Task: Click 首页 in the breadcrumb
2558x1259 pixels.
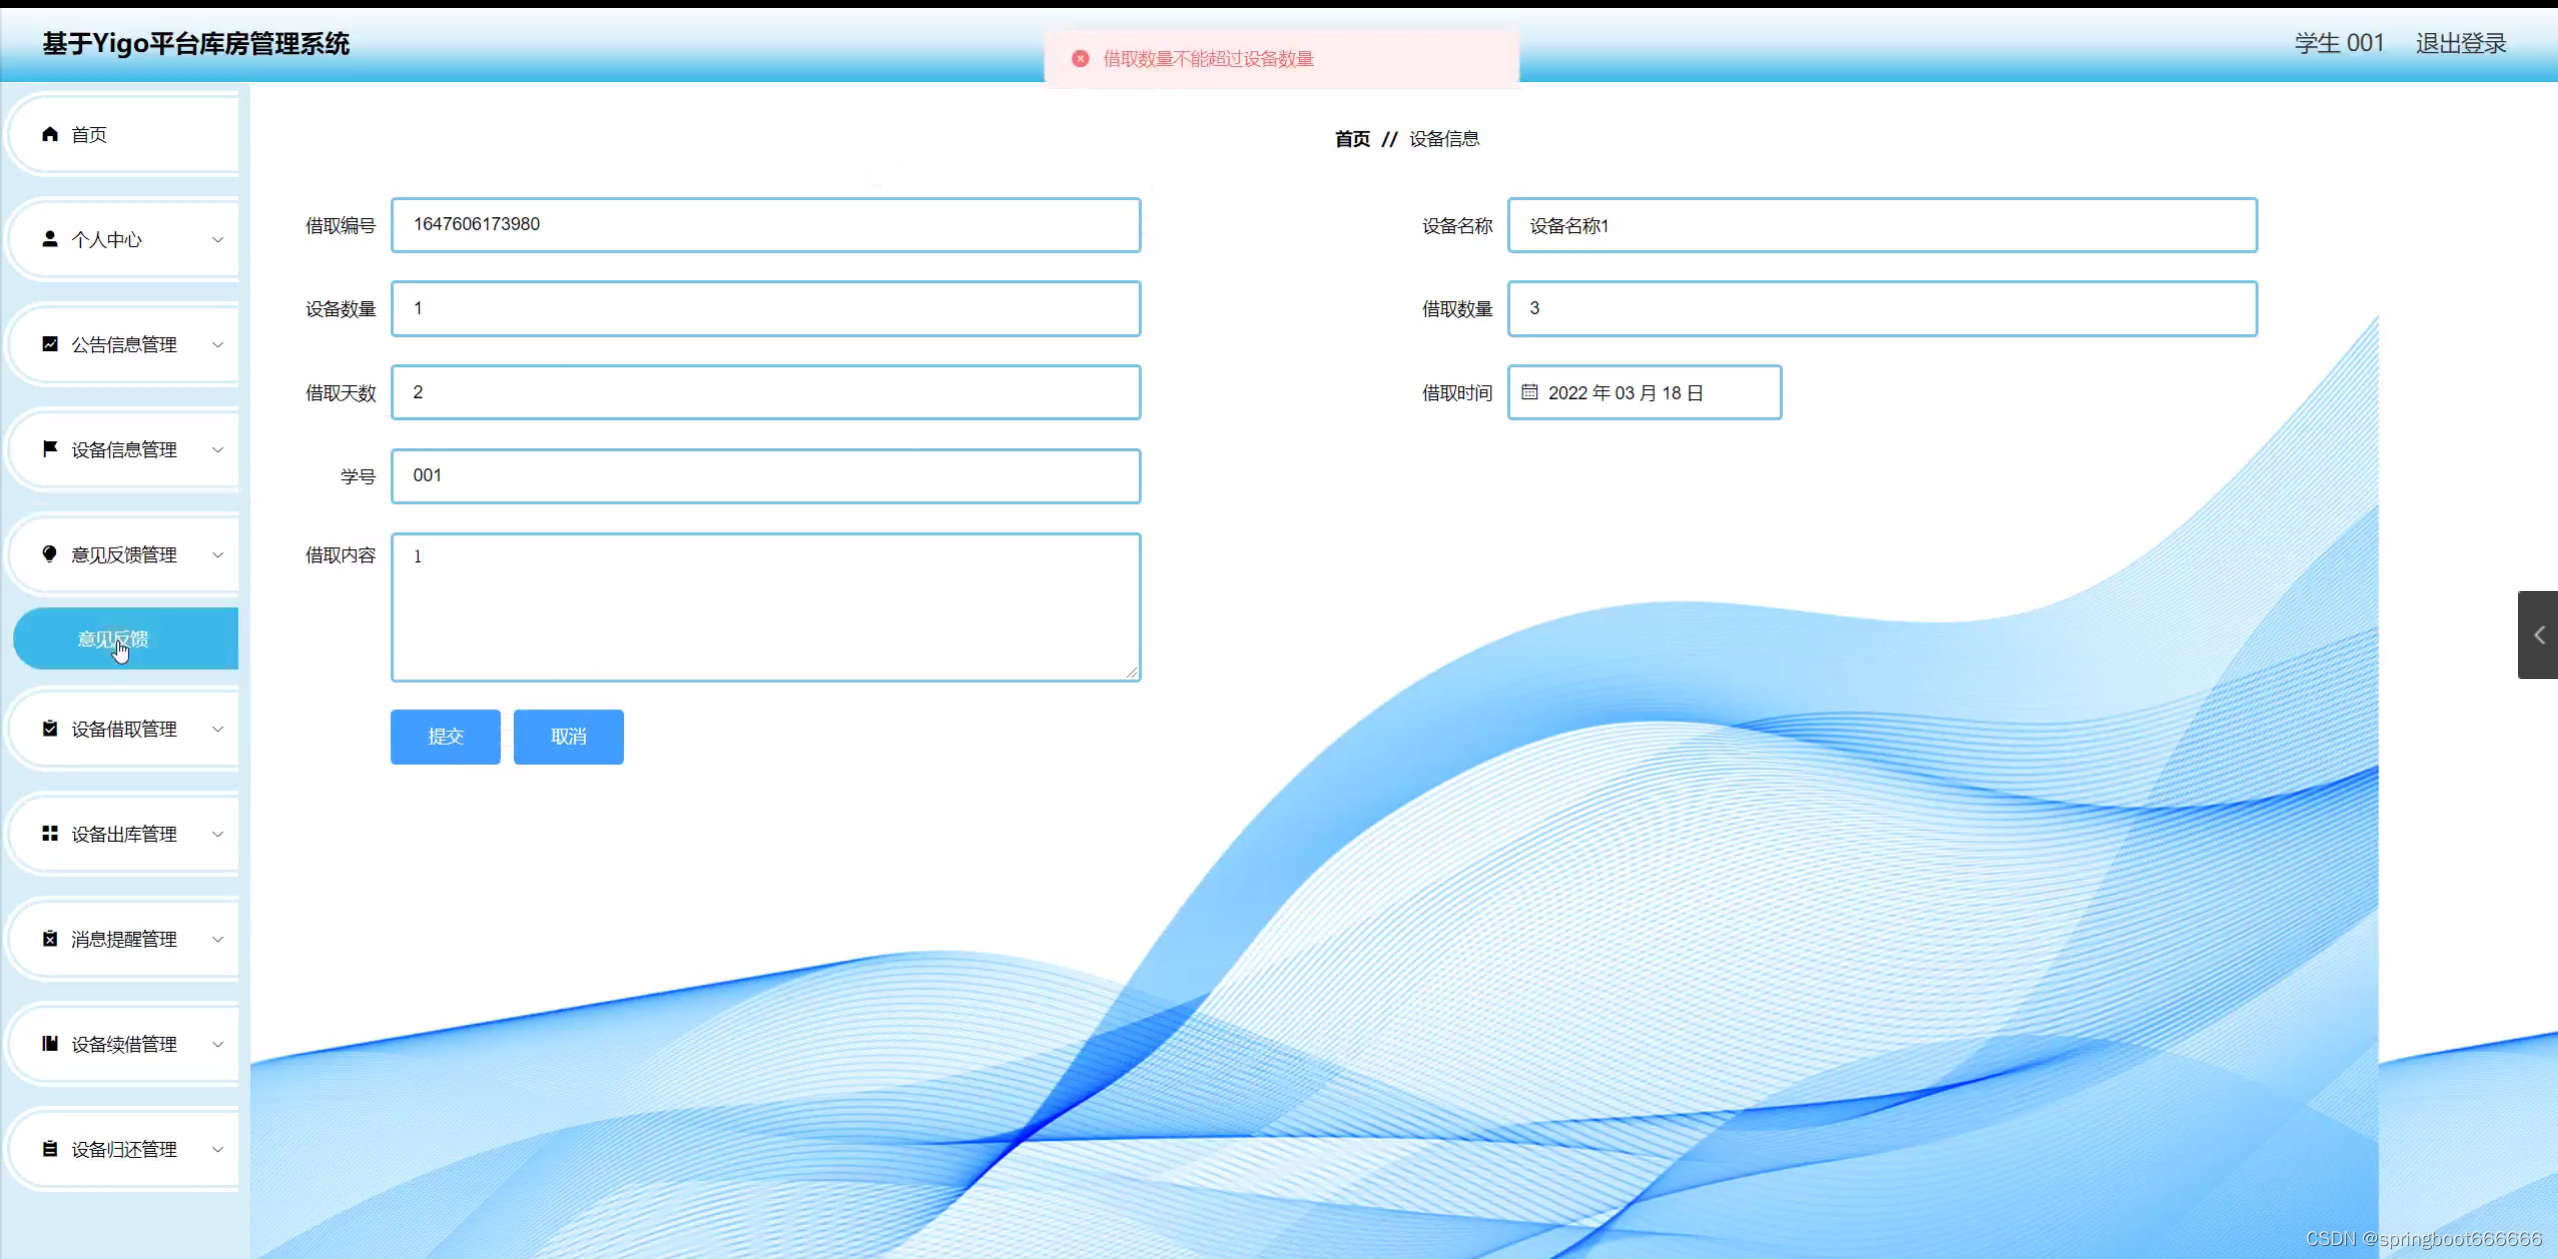Action: click(x=1352, y=139)
